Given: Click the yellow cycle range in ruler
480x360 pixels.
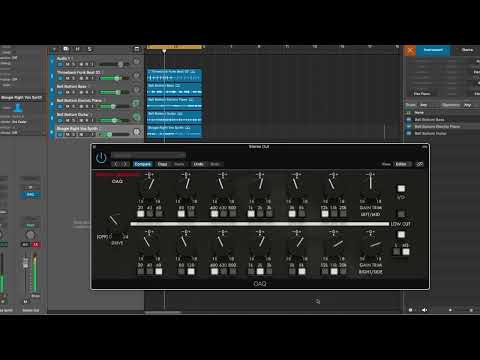Looking at the screenshot, I should [x=175, y=47].
